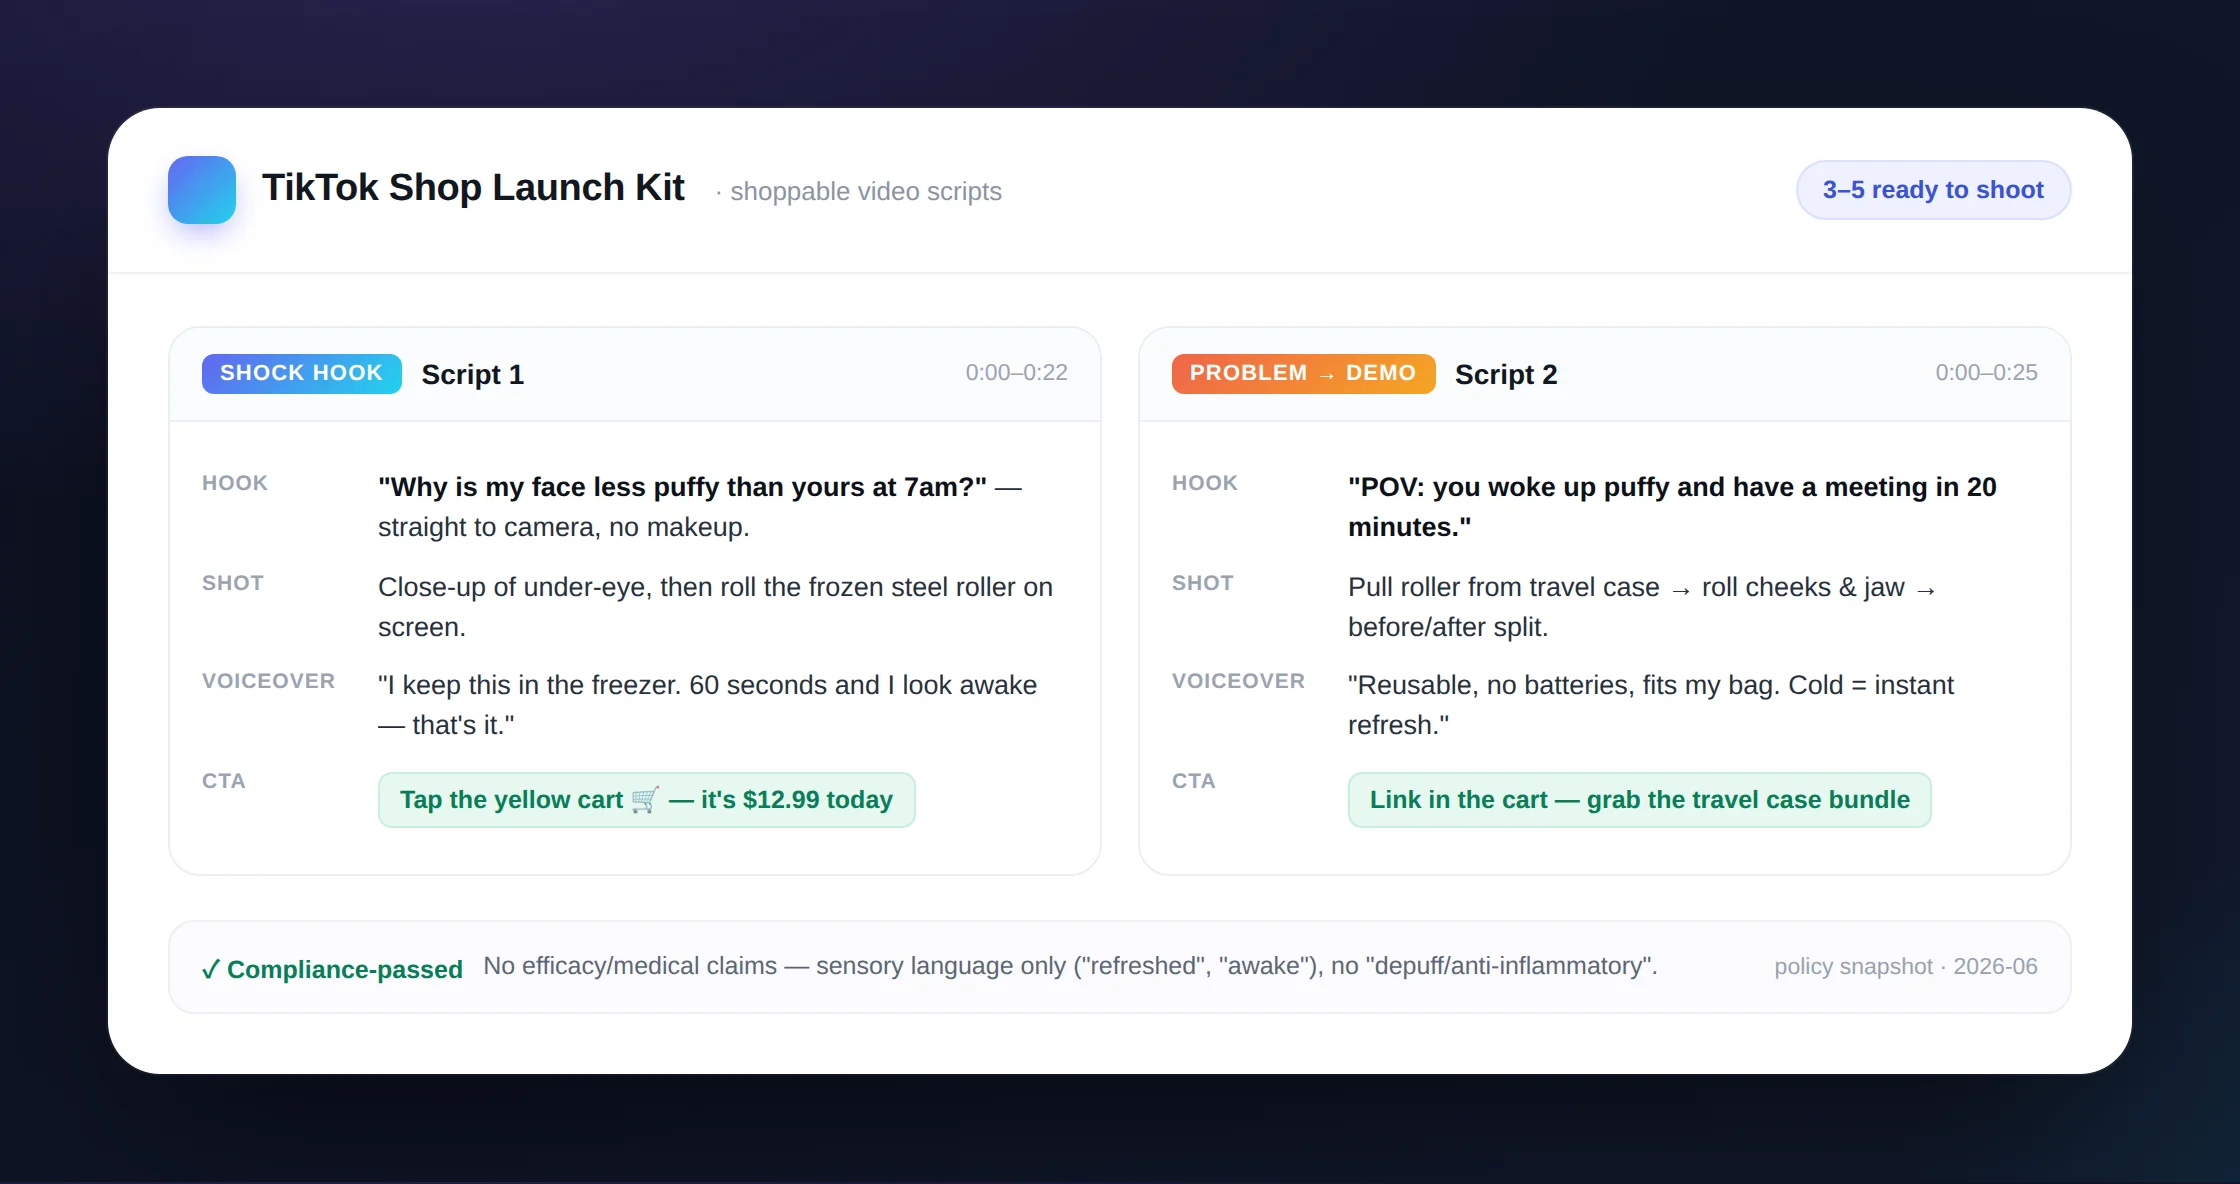Click the CTA label in Script 1

point(224,781)
